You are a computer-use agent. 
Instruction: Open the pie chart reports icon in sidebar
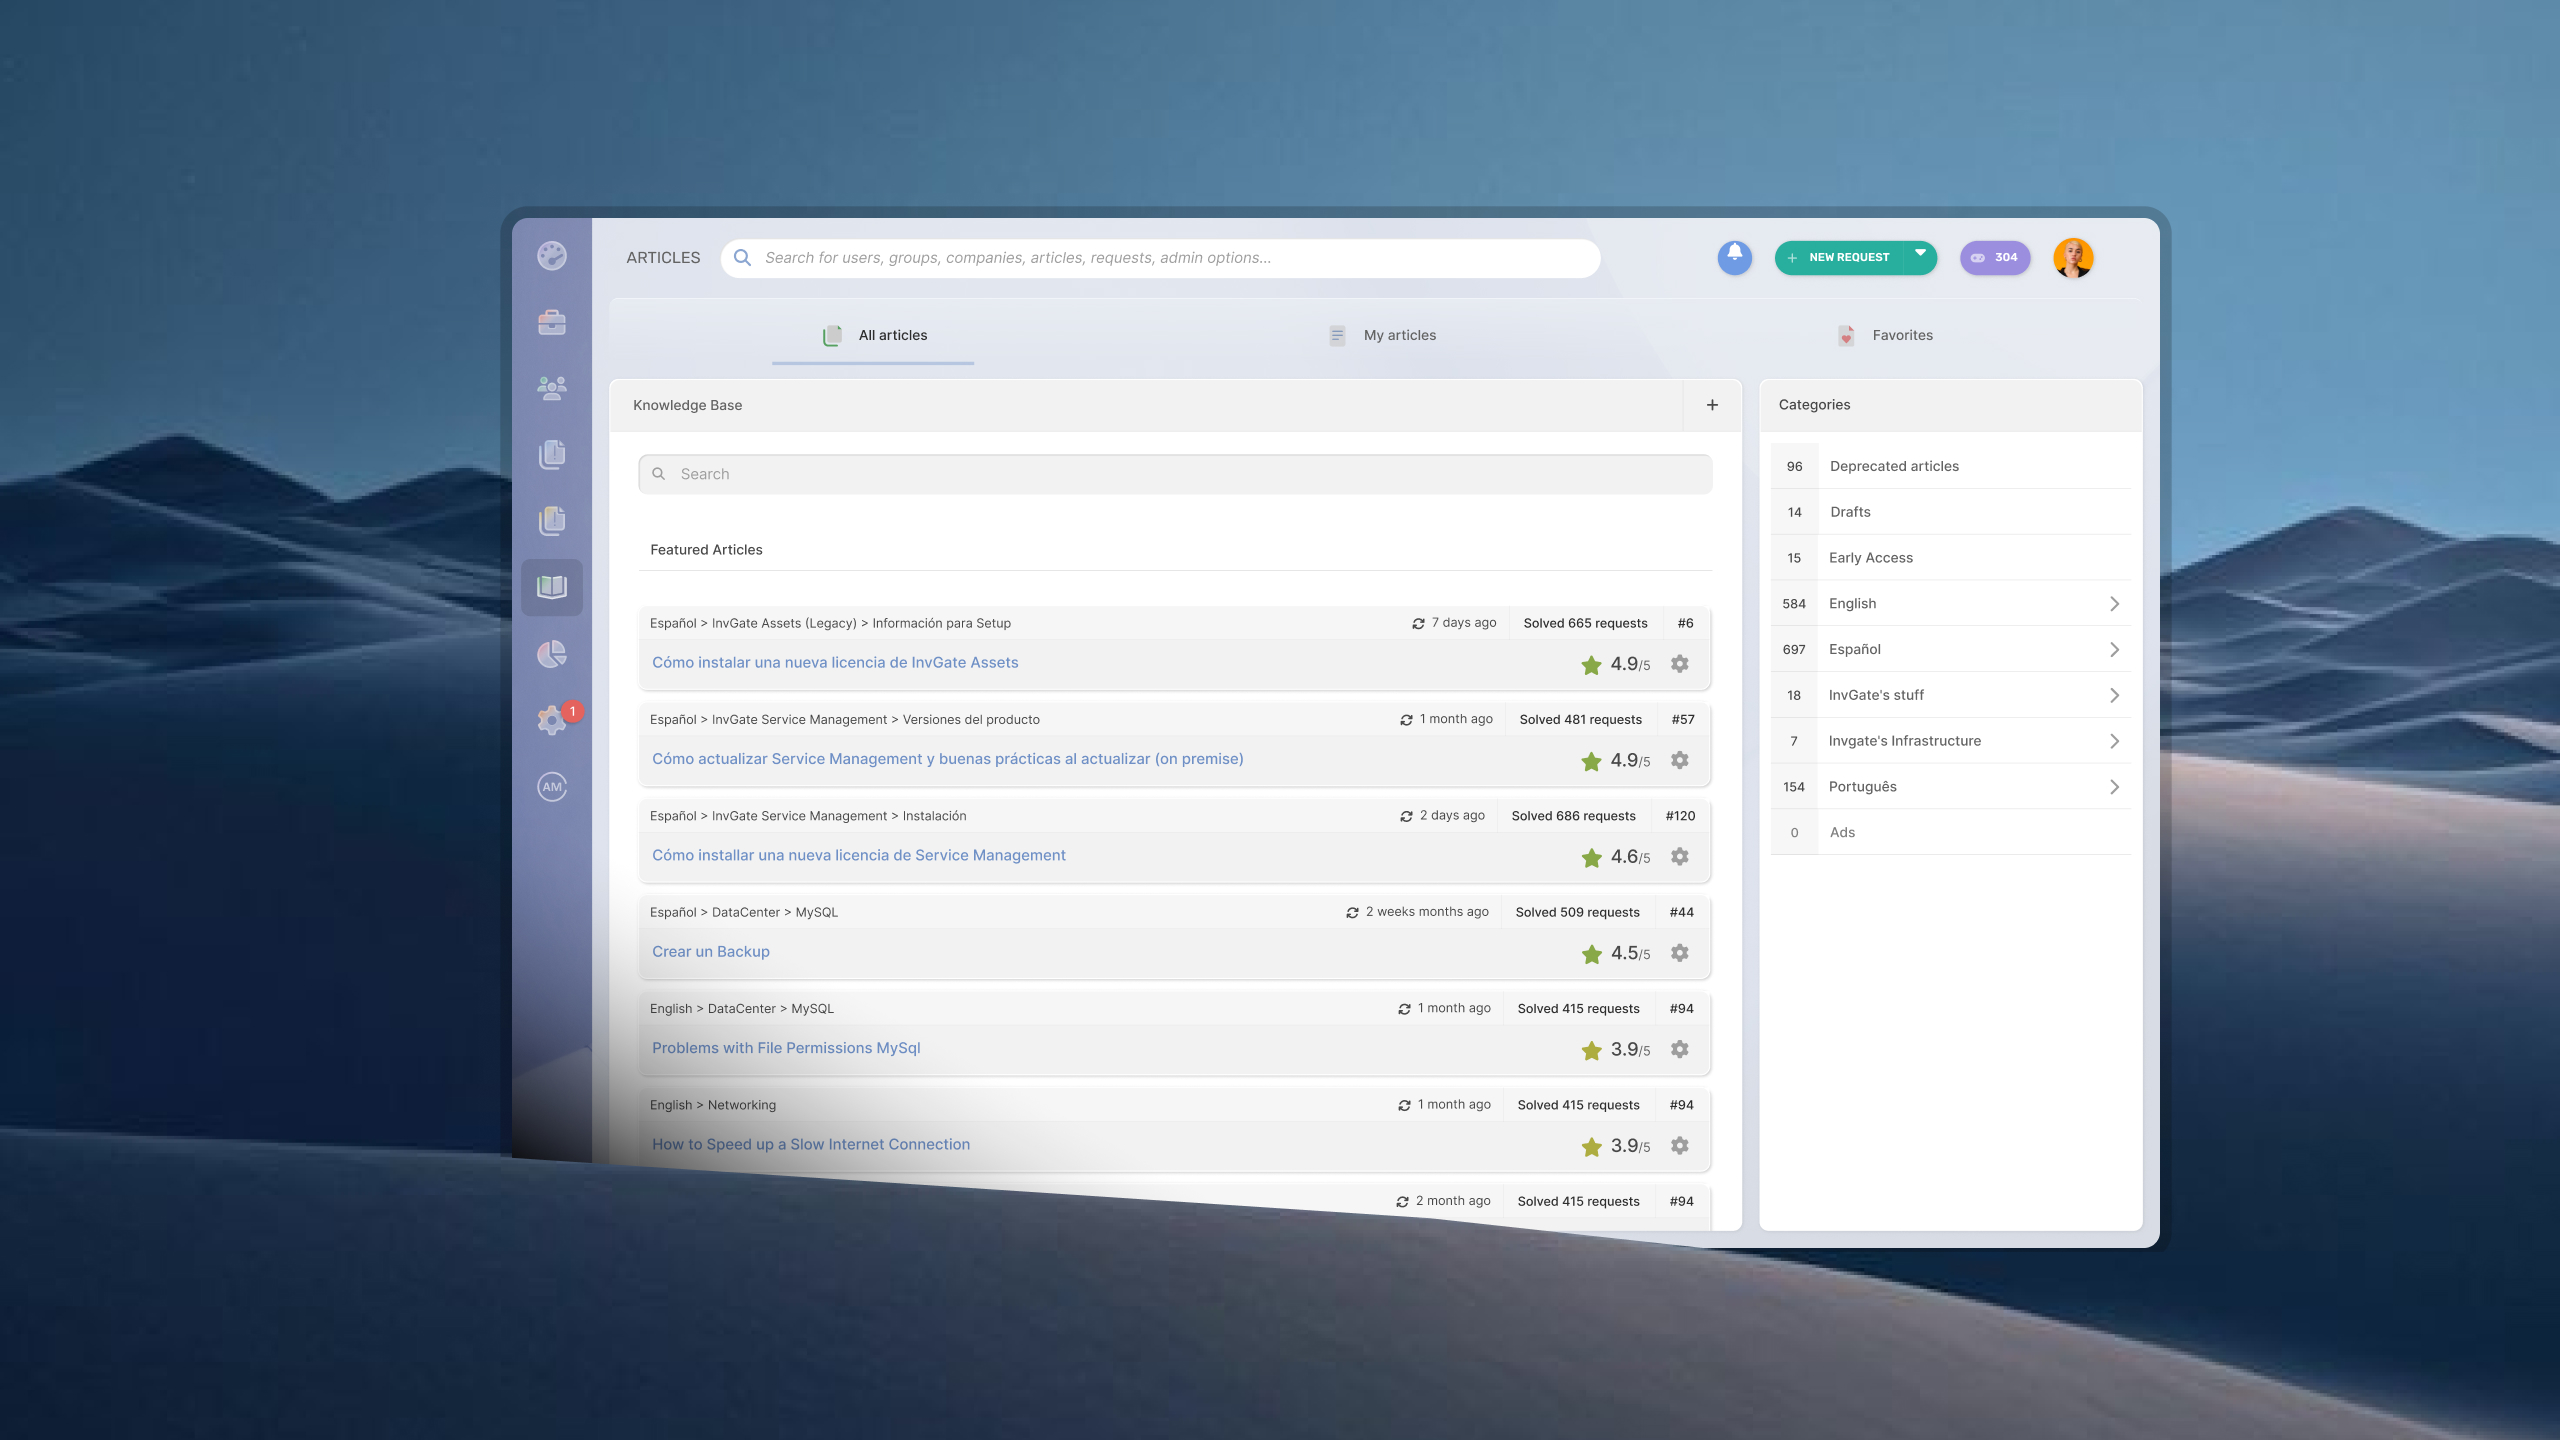(x=552, y=654)
